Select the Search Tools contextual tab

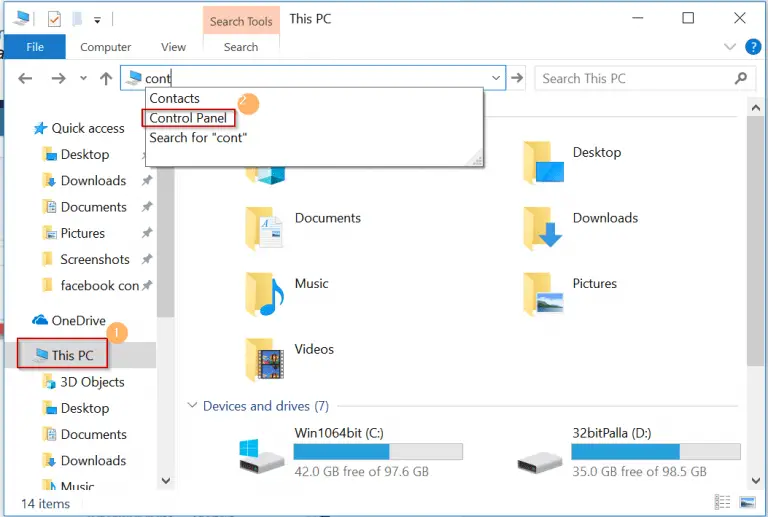[x=241, y=21]
